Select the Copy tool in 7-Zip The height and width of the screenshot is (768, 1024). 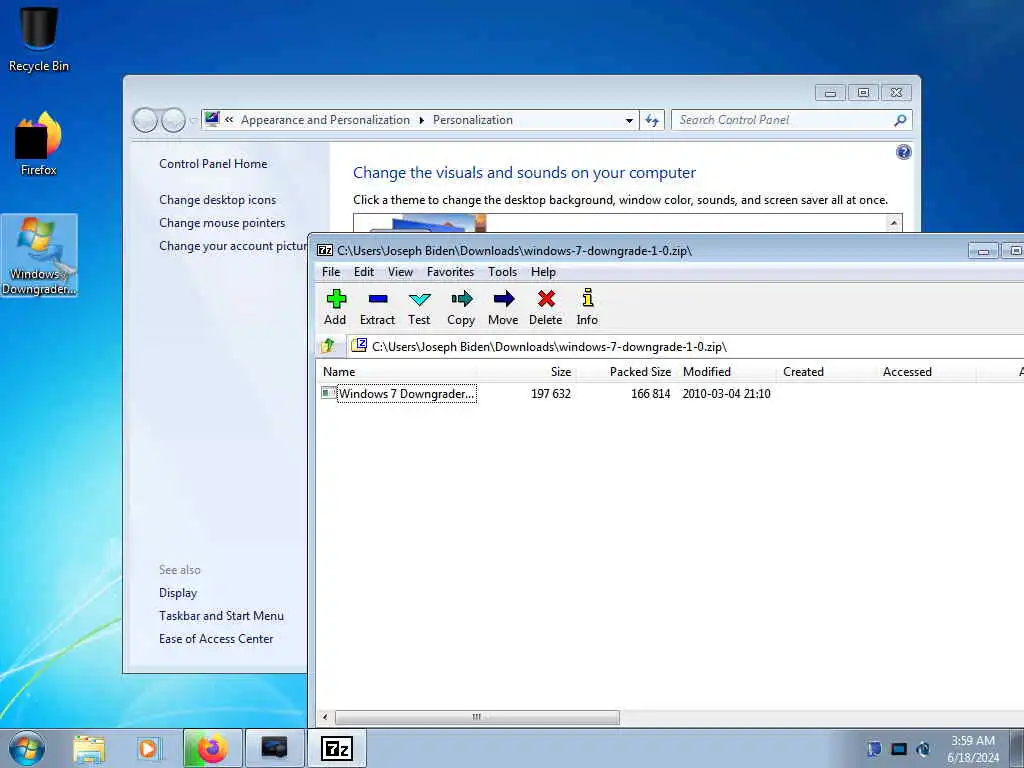click(461, 307)
